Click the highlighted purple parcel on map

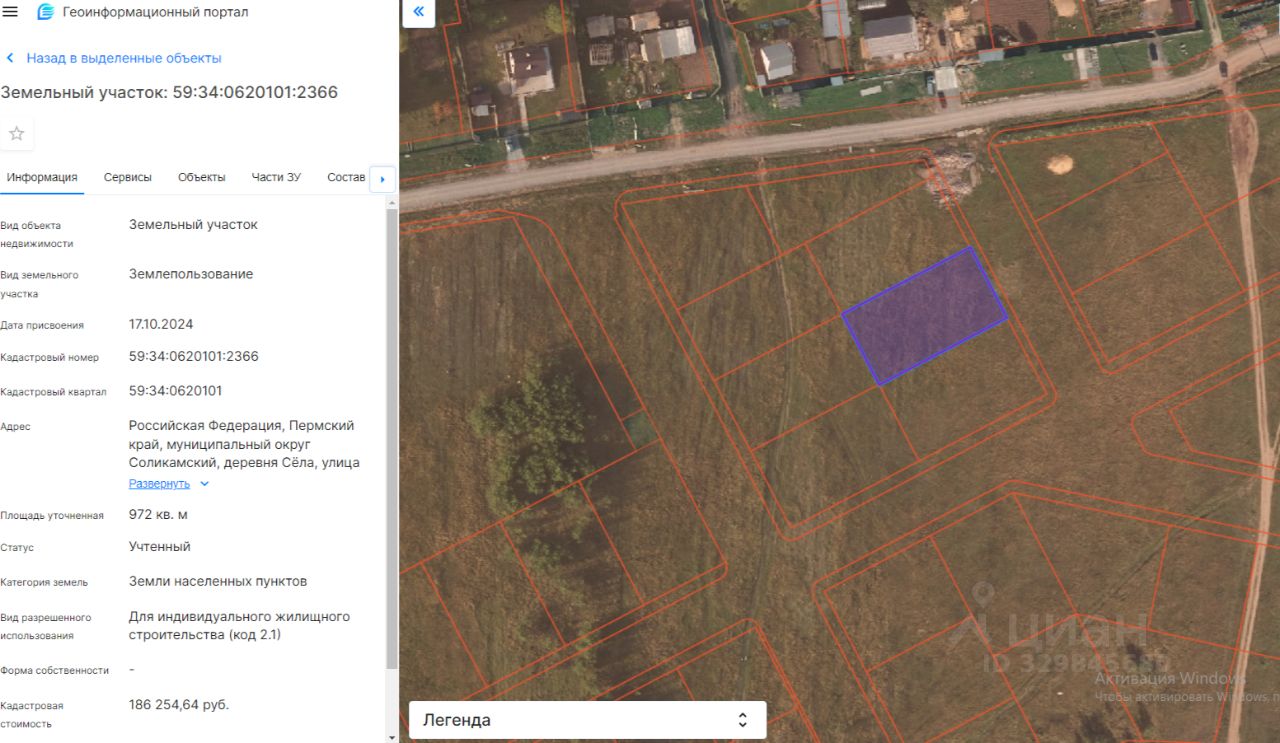coord(924,315)
